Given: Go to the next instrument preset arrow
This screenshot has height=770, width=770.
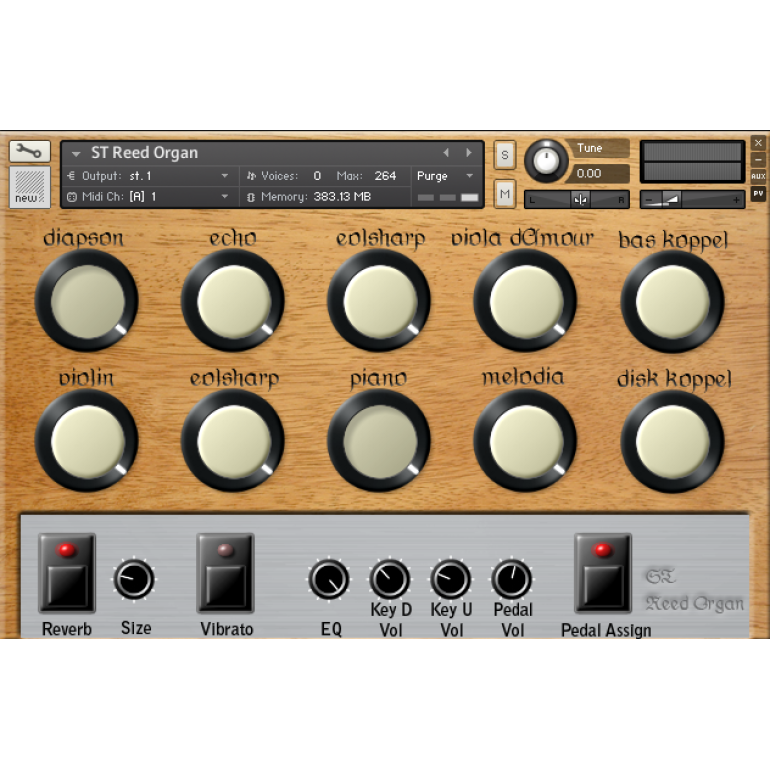Looking at the screenshot, I should [468, 153].
